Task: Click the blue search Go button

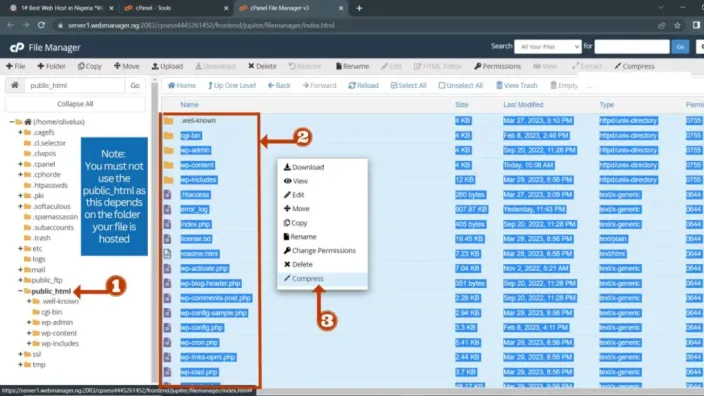Action: (x=680, y=47)
